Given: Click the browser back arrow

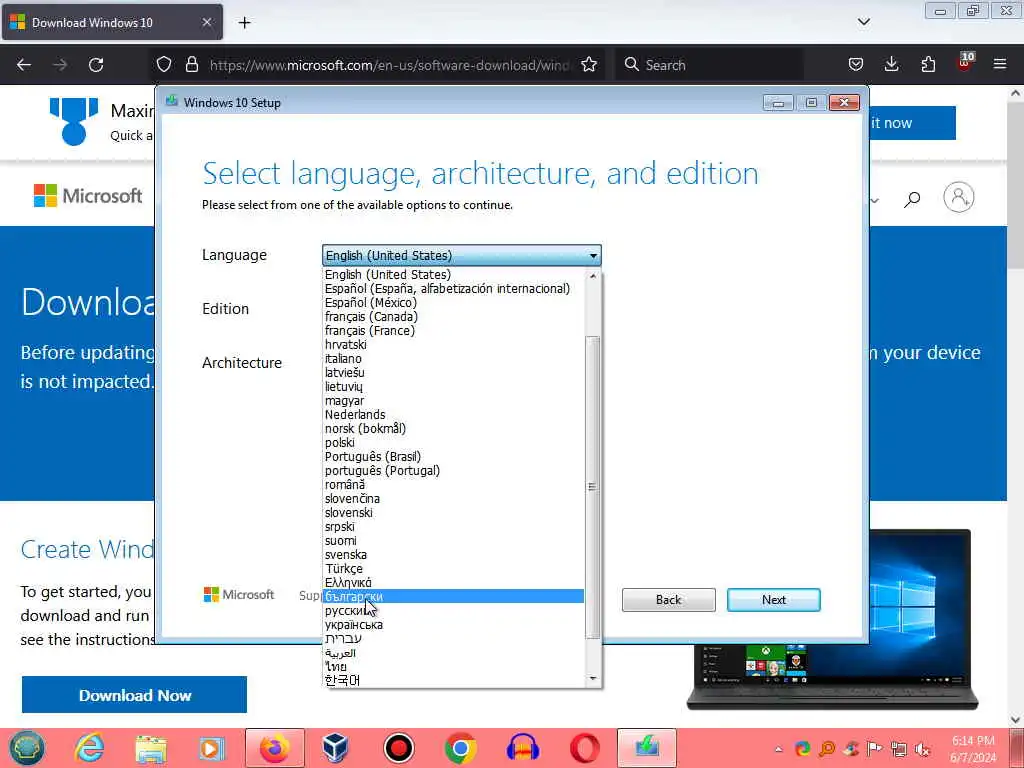Looking at the screenshot, I should tap(24, 65).
